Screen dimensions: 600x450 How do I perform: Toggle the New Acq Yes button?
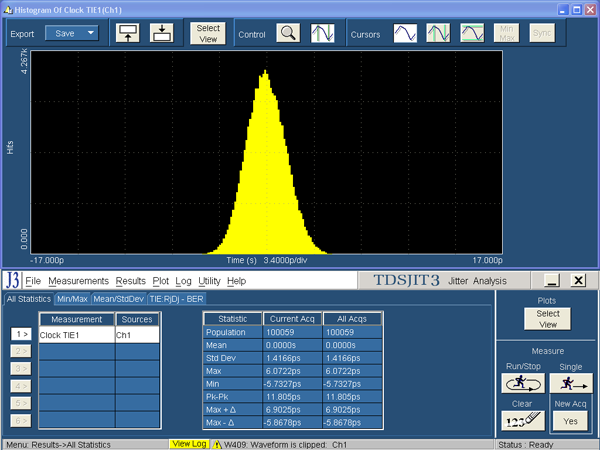(x=570, y=422)
